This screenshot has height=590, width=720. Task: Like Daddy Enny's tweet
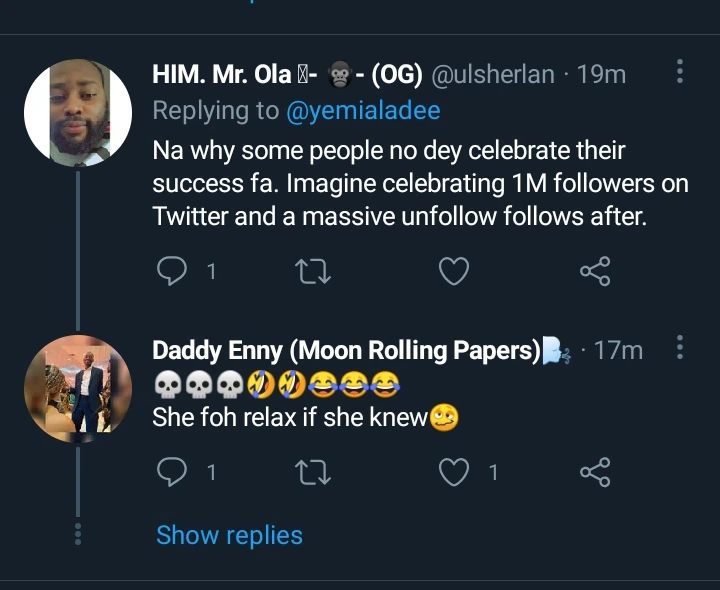tap(455, 472)
